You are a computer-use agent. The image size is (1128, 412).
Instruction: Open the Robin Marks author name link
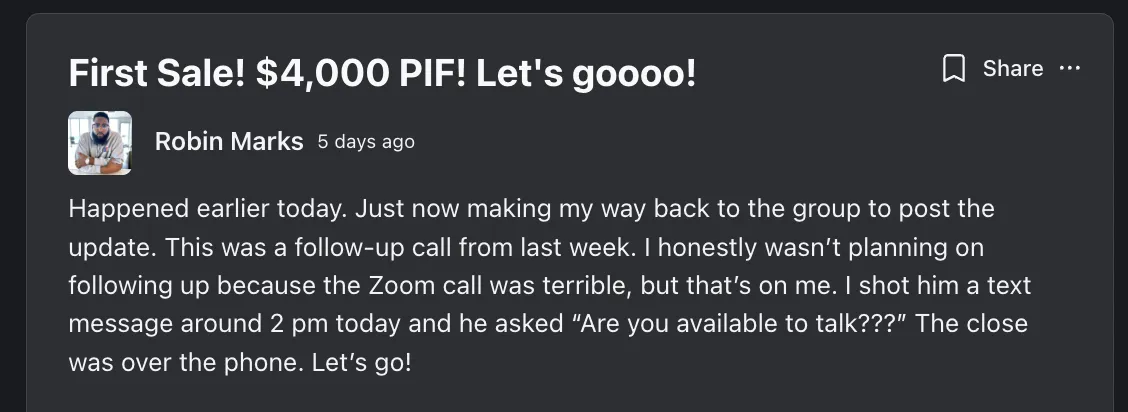point(229,142)
